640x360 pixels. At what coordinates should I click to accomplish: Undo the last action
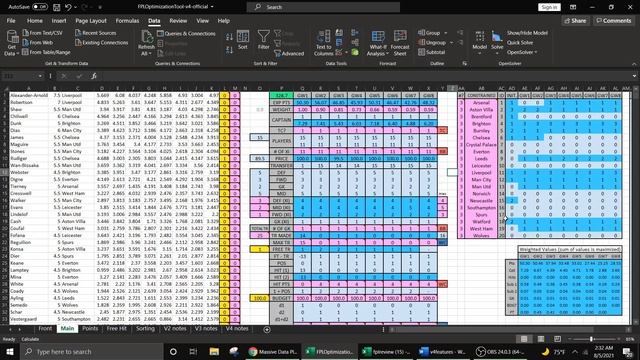68,7
